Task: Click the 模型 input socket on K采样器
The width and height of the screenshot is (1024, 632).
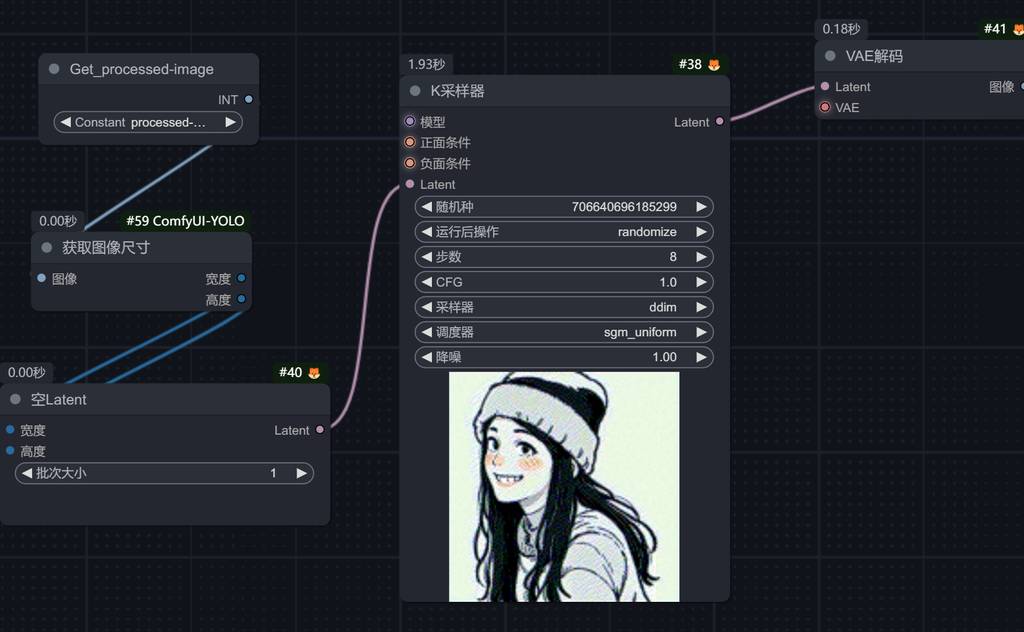Action: 410,121
